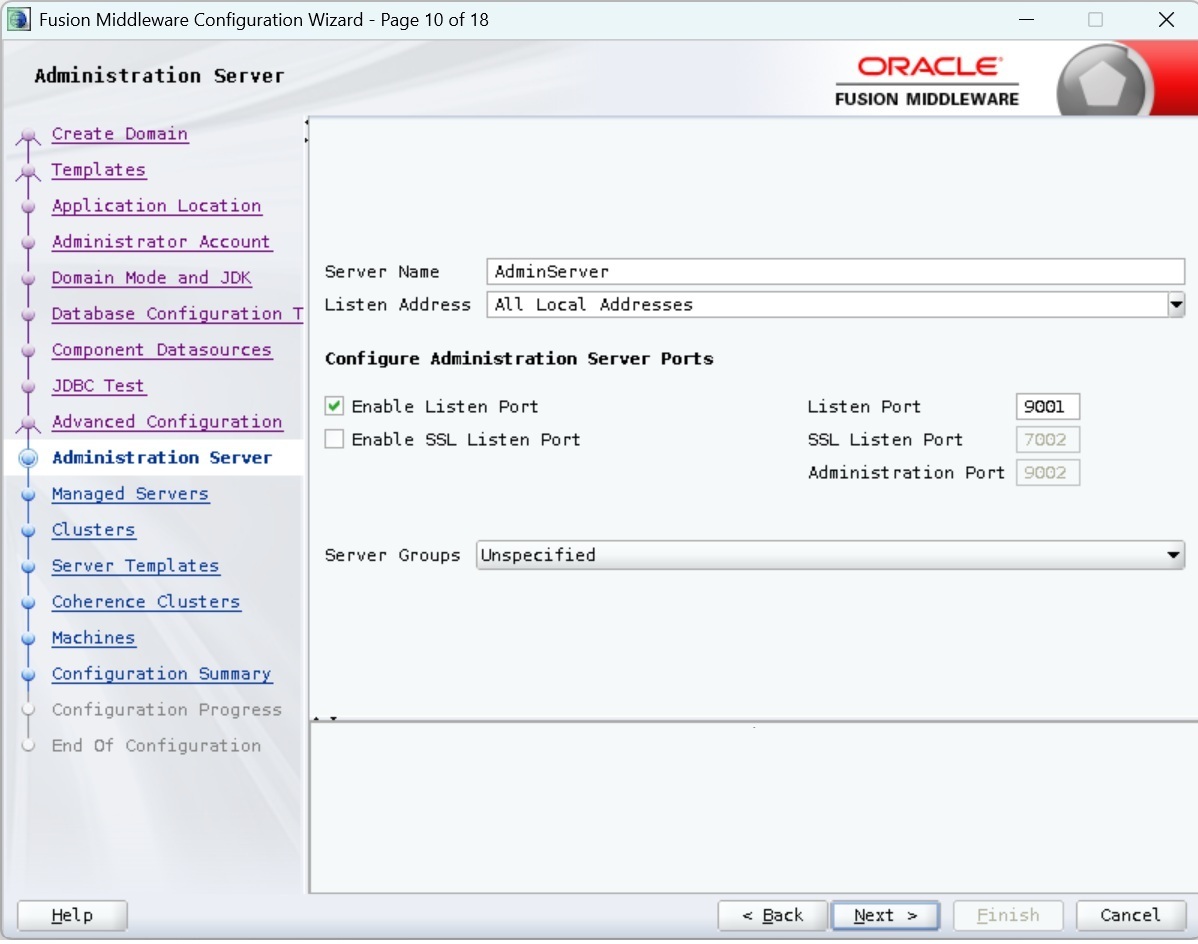Open the Templates step link

pos(99,170)
